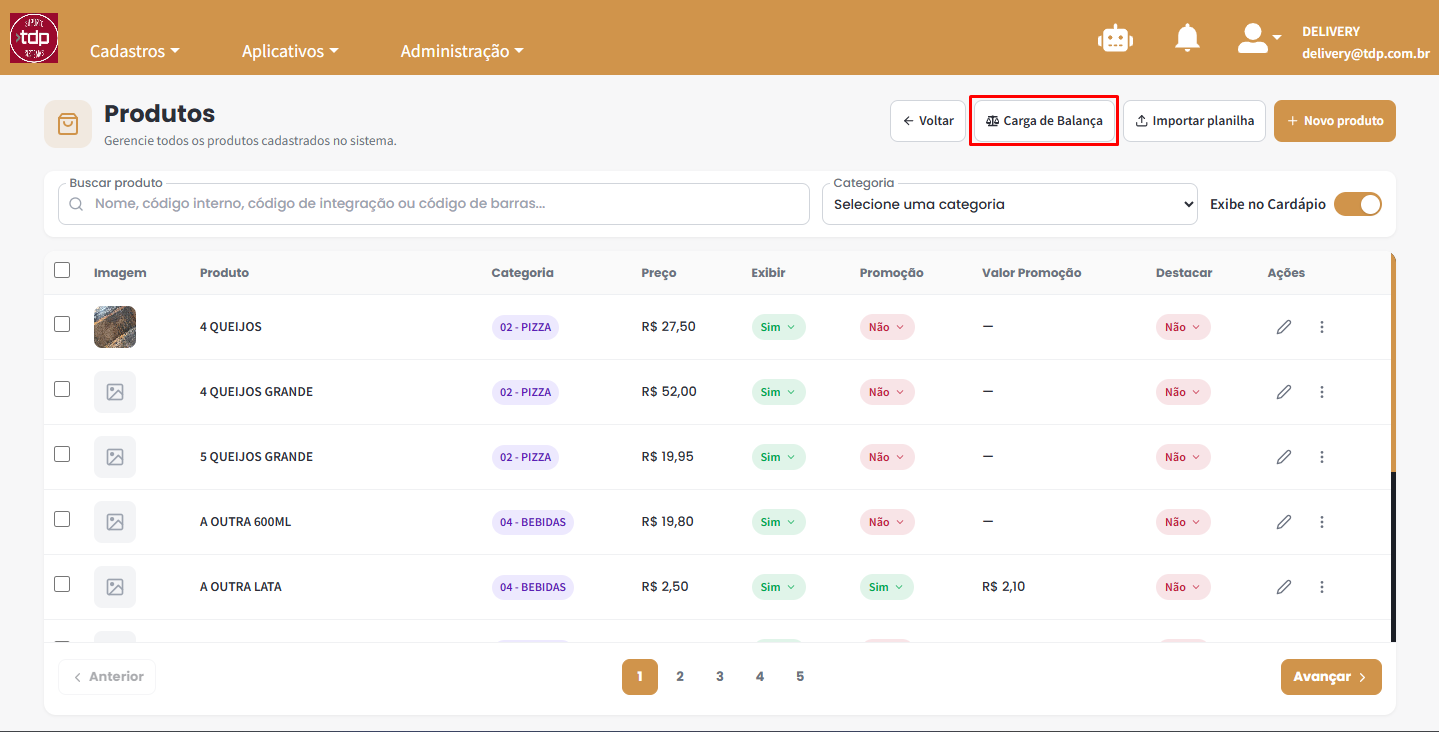The height and width of the screenshot is (732, 1439).
Task: Click the Avançar pagination button
Action: point(1331,677)
